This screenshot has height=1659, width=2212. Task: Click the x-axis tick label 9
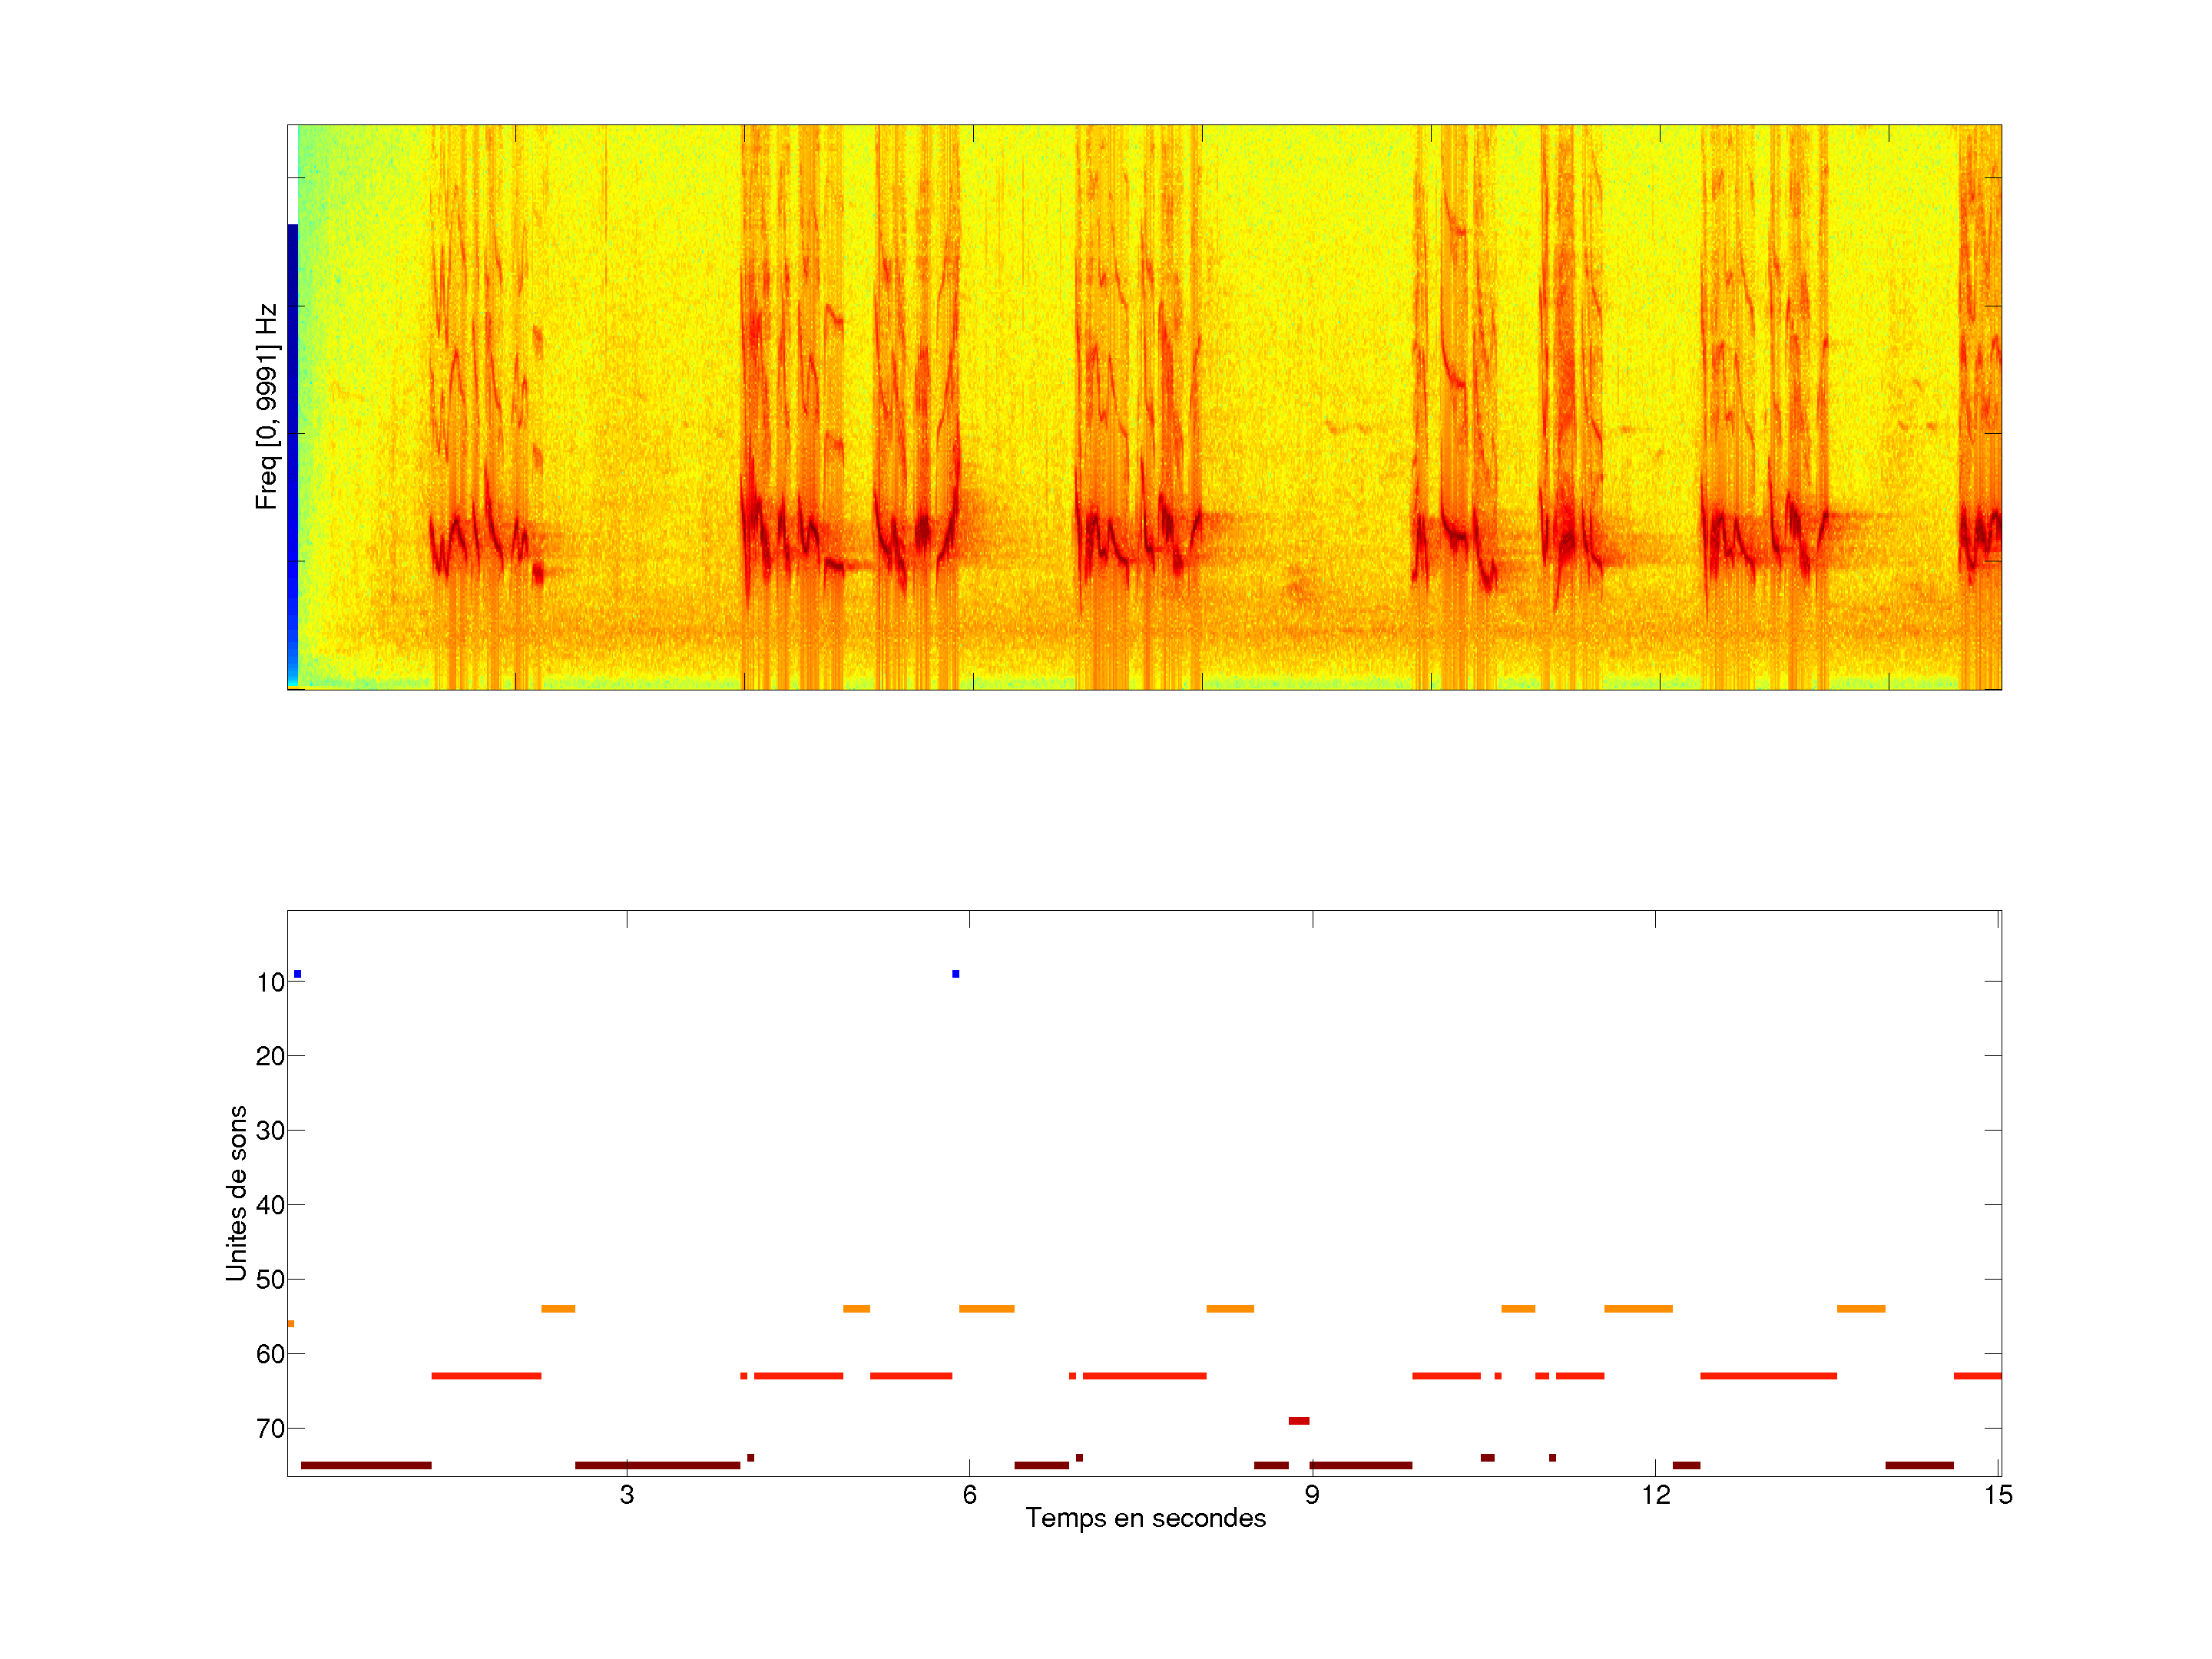[1311, 1494]
